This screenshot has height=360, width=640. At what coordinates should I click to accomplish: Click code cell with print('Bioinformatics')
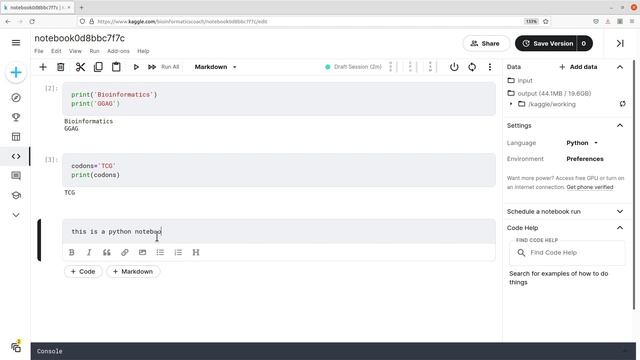click(279, 99)
